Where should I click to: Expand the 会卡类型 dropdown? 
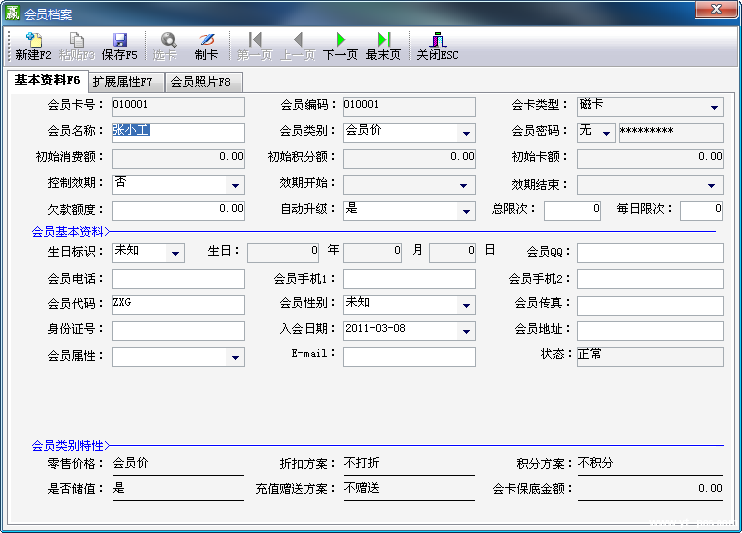pos(715,107)
